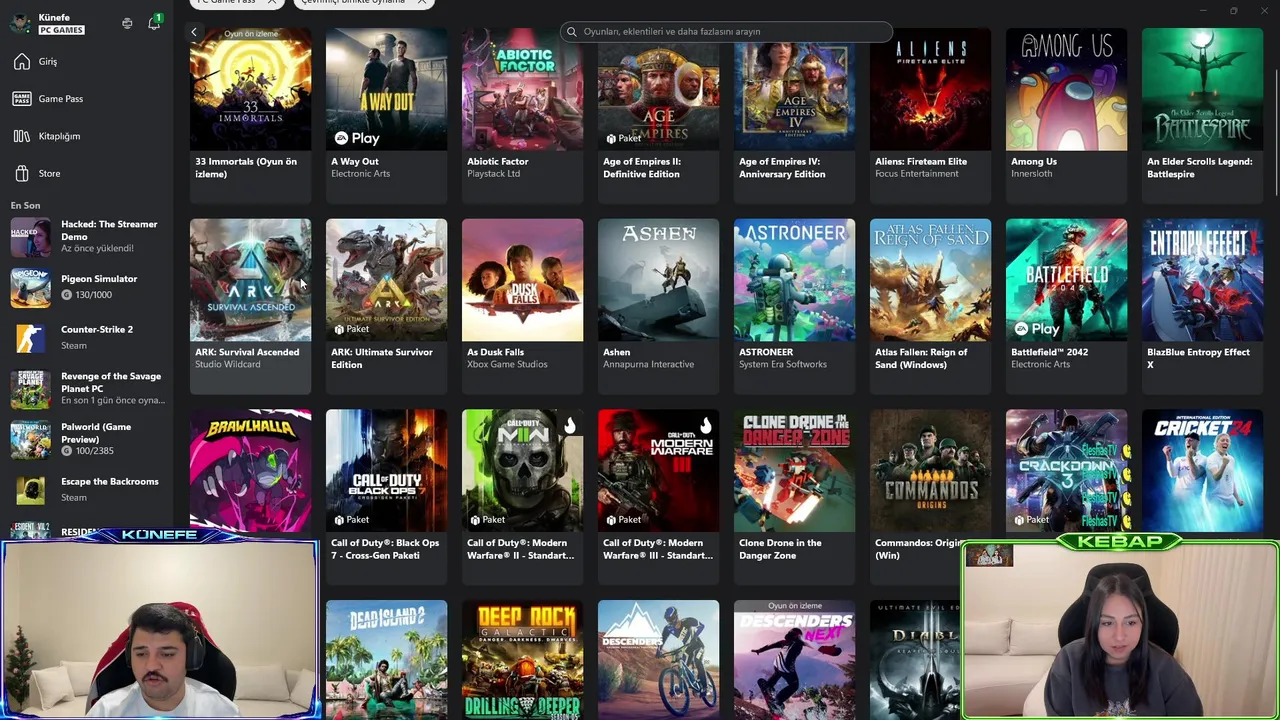Focus the game search input field
1280x720 pixels.
[x=726, y=32]
